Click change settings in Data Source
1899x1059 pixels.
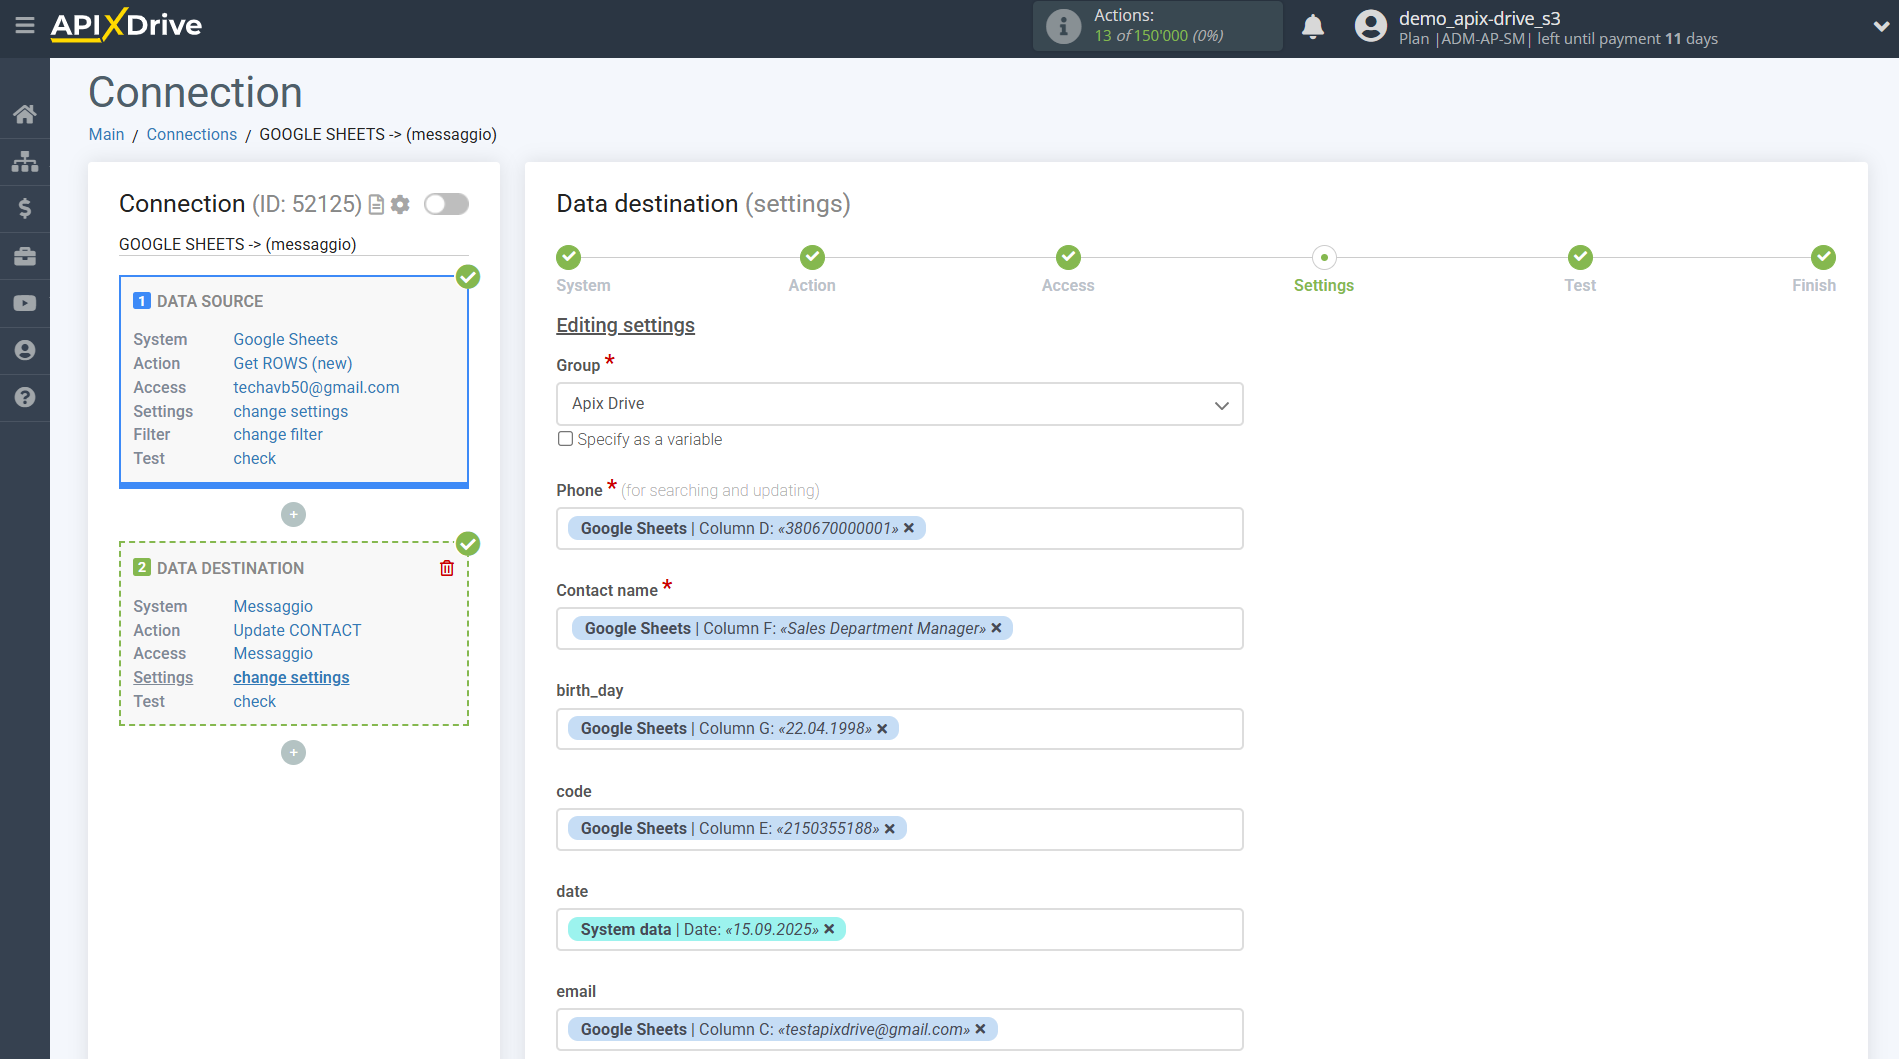290,411
